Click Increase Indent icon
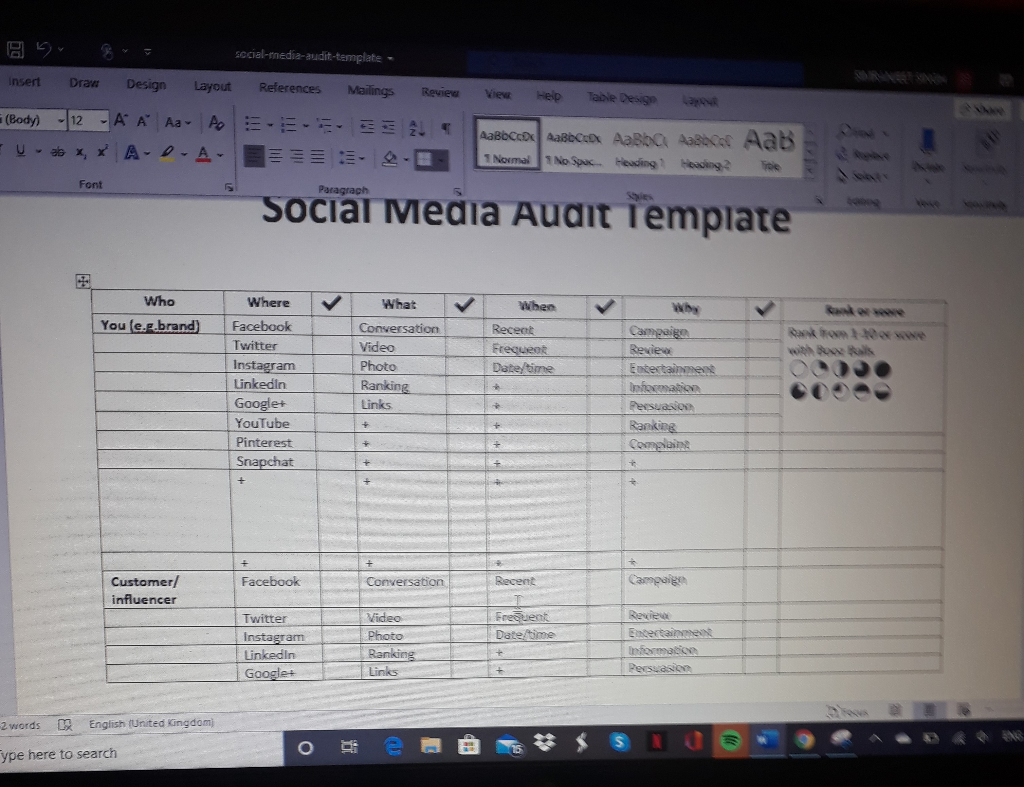1024x787 pixels. (389, 127)
